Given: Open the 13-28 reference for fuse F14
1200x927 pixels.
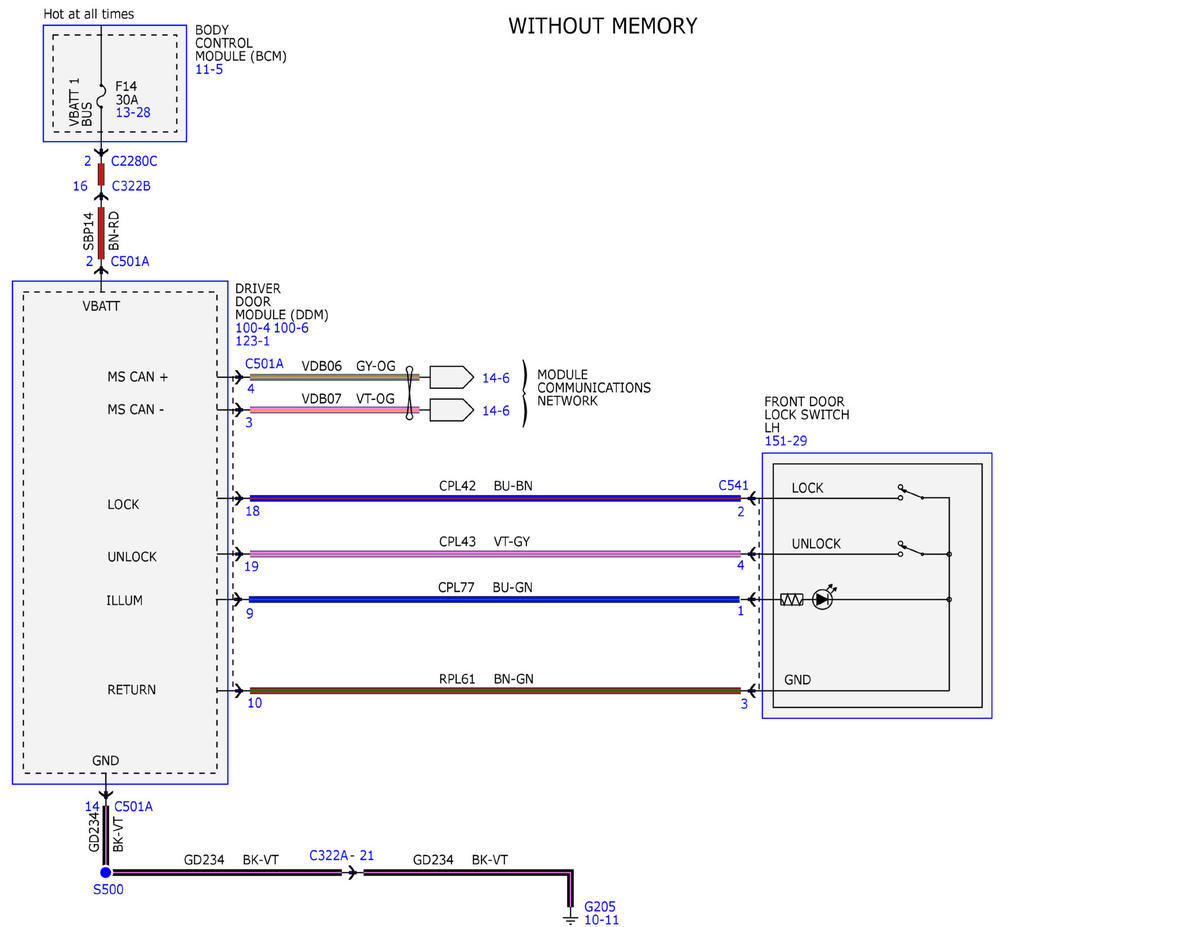Looking at the screenshot, I should point(133,113).
